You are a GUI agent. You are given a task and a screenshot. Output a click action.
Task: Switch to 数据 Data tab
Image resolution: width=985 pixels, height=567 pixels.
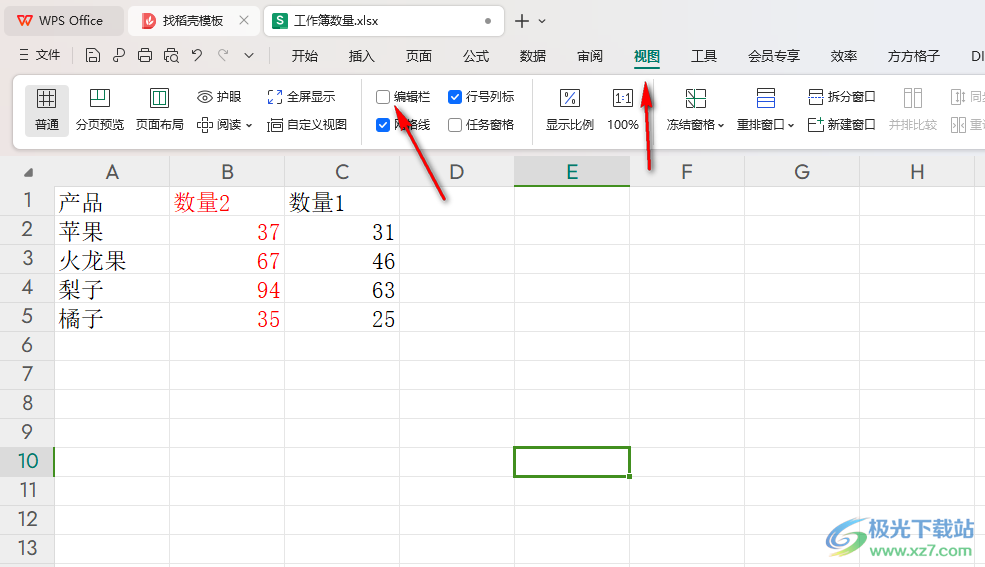click(533, 56)
